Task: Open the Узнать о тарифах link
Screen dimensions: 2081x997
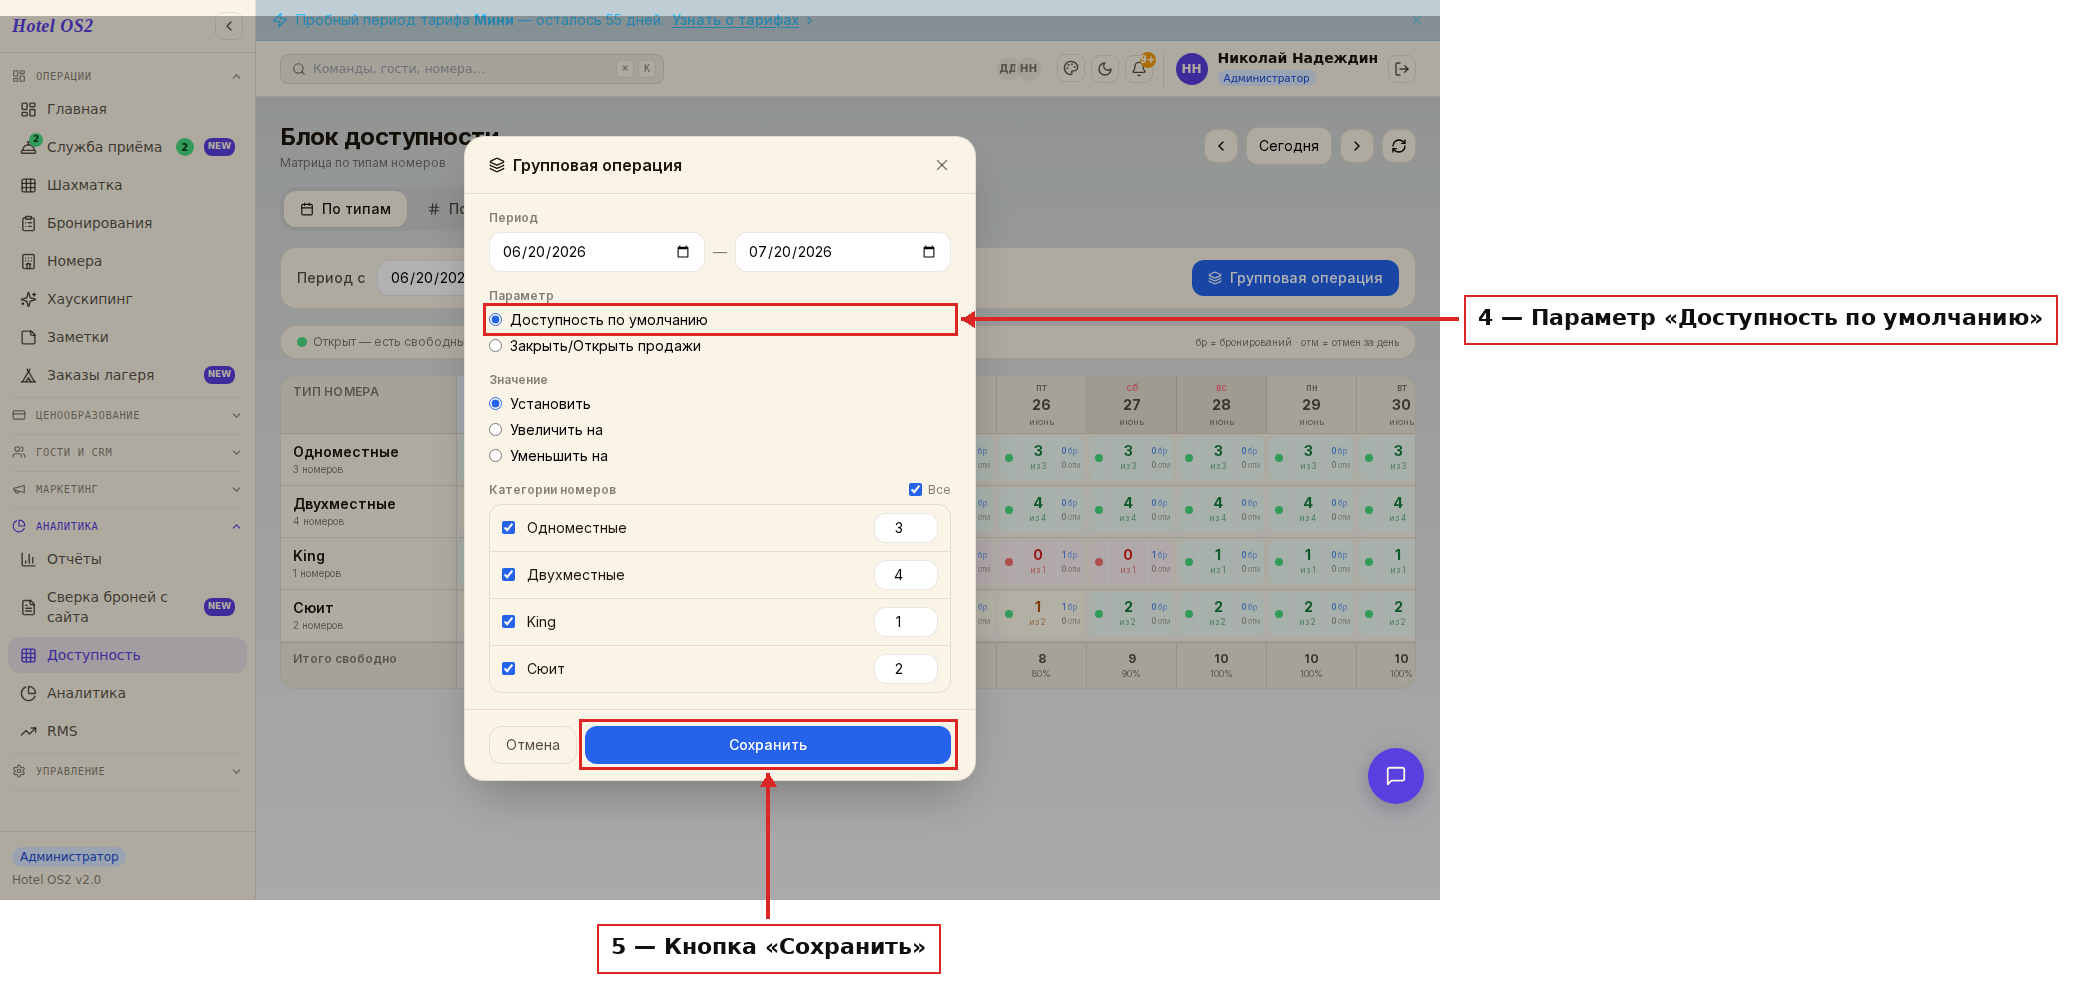Action: 736,20
